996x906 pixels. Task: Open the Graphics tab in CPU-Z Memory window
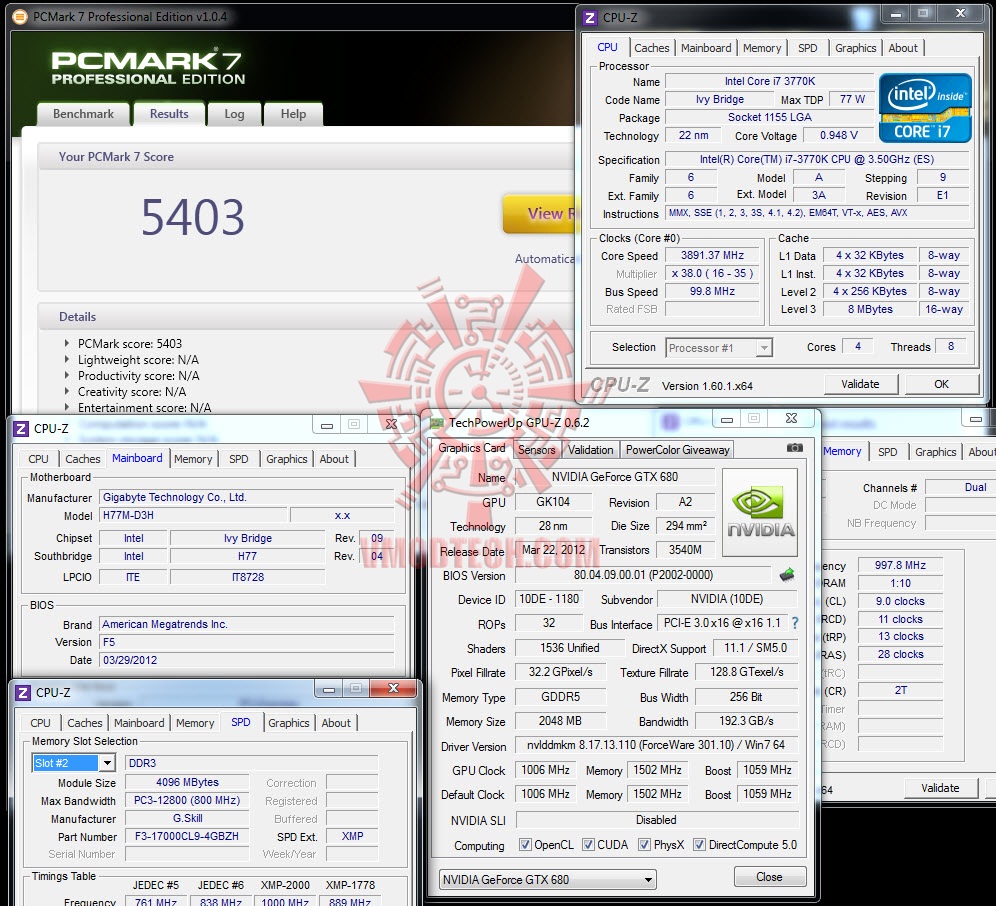935,452
